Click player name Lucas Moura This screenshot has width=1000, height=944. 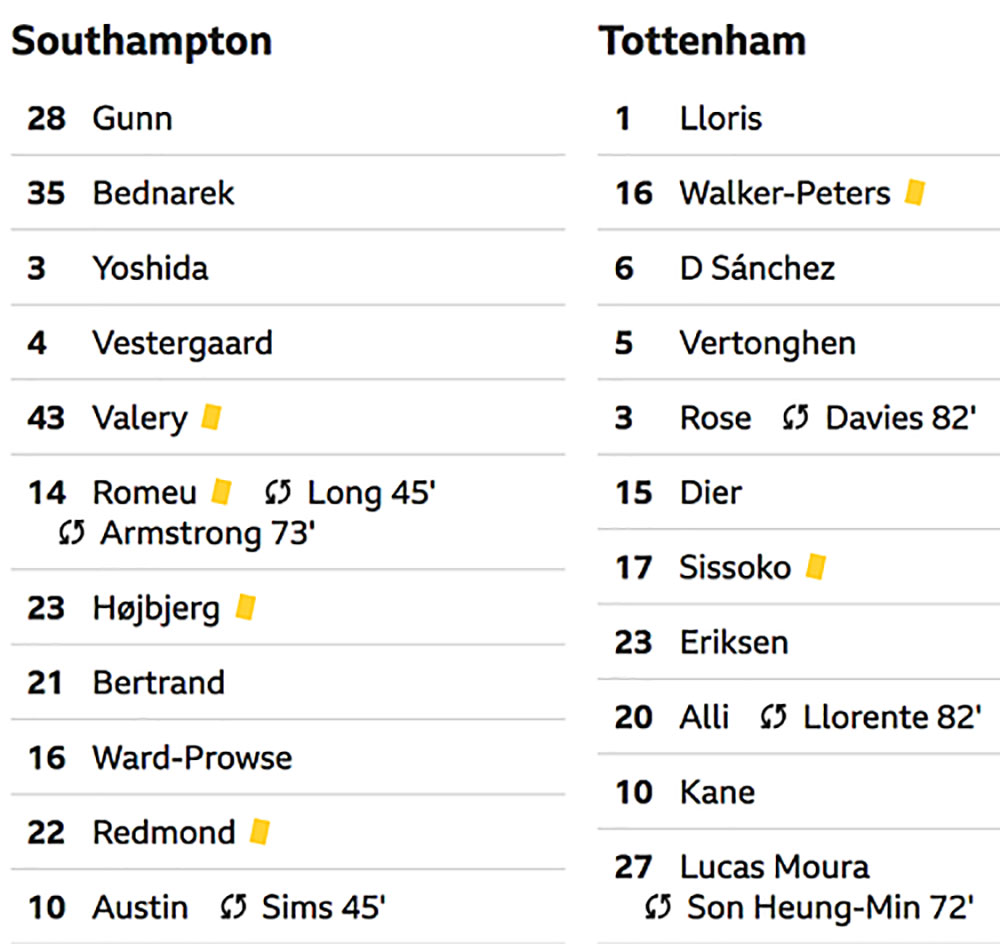774,866
